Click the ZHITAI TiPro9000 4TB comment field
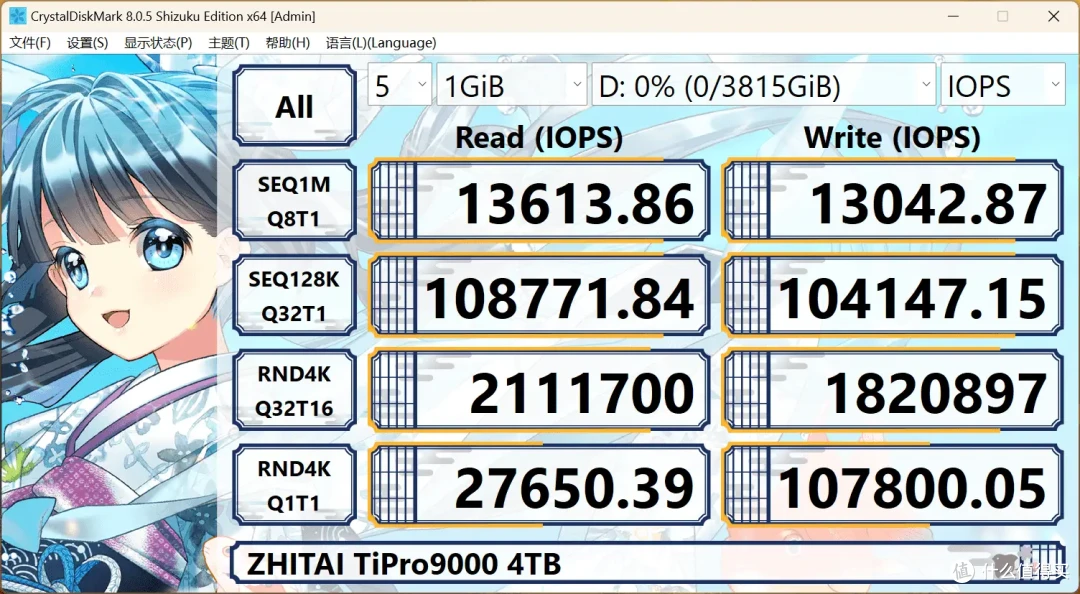This screenshot has height=594, width=1080. click(647, 564)
